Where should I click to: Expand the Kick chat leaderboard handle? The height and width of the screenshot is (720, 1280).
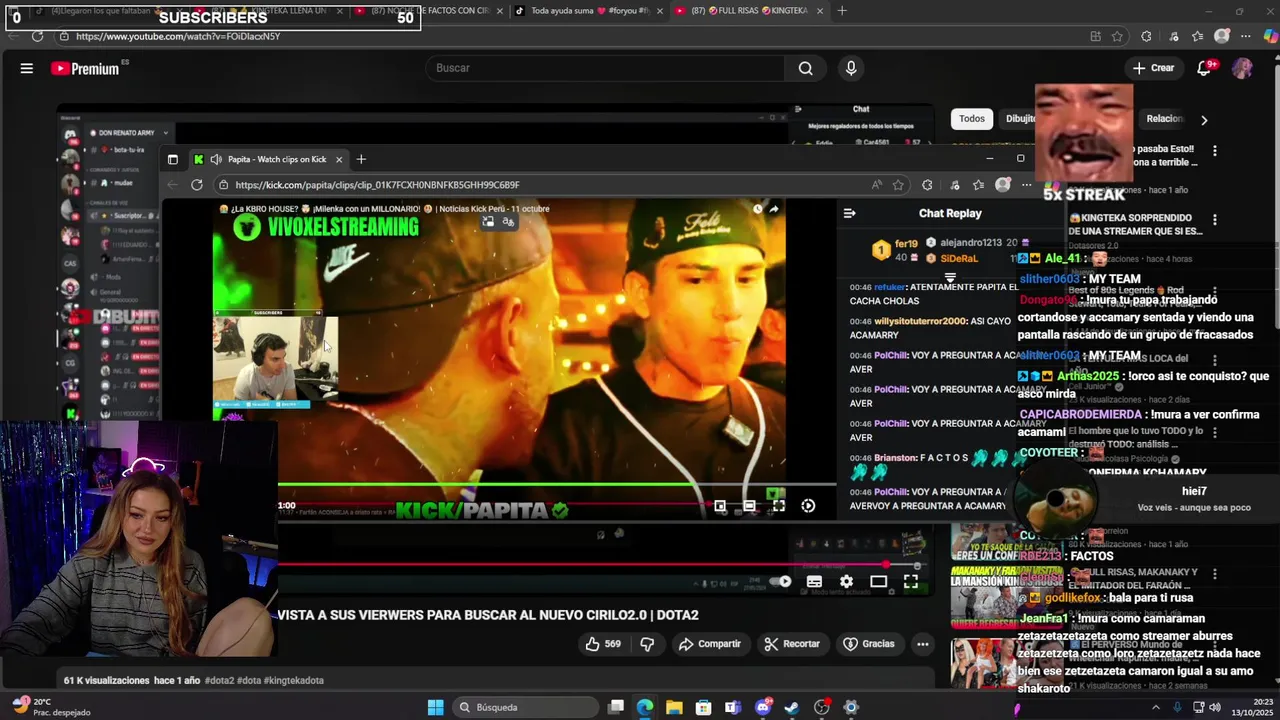coord(950,278)
